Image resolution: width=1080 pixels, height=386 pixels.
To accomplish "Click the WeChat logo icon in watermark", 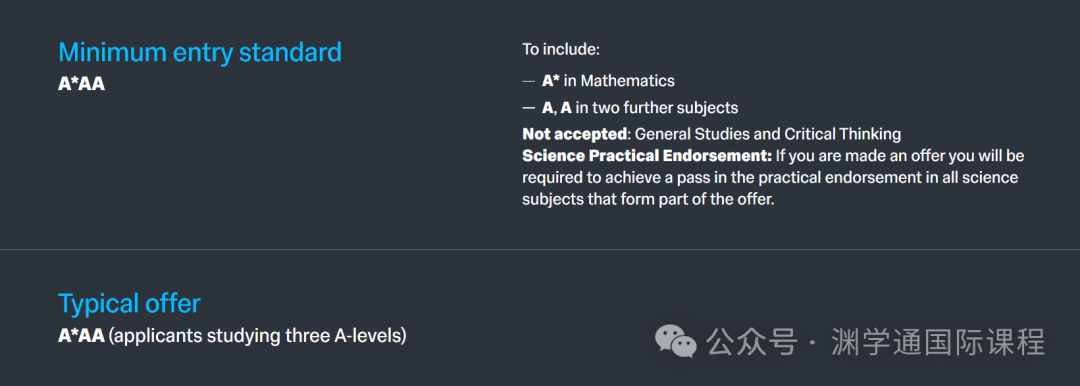I will pyautogui.click(x=675, y=342).
